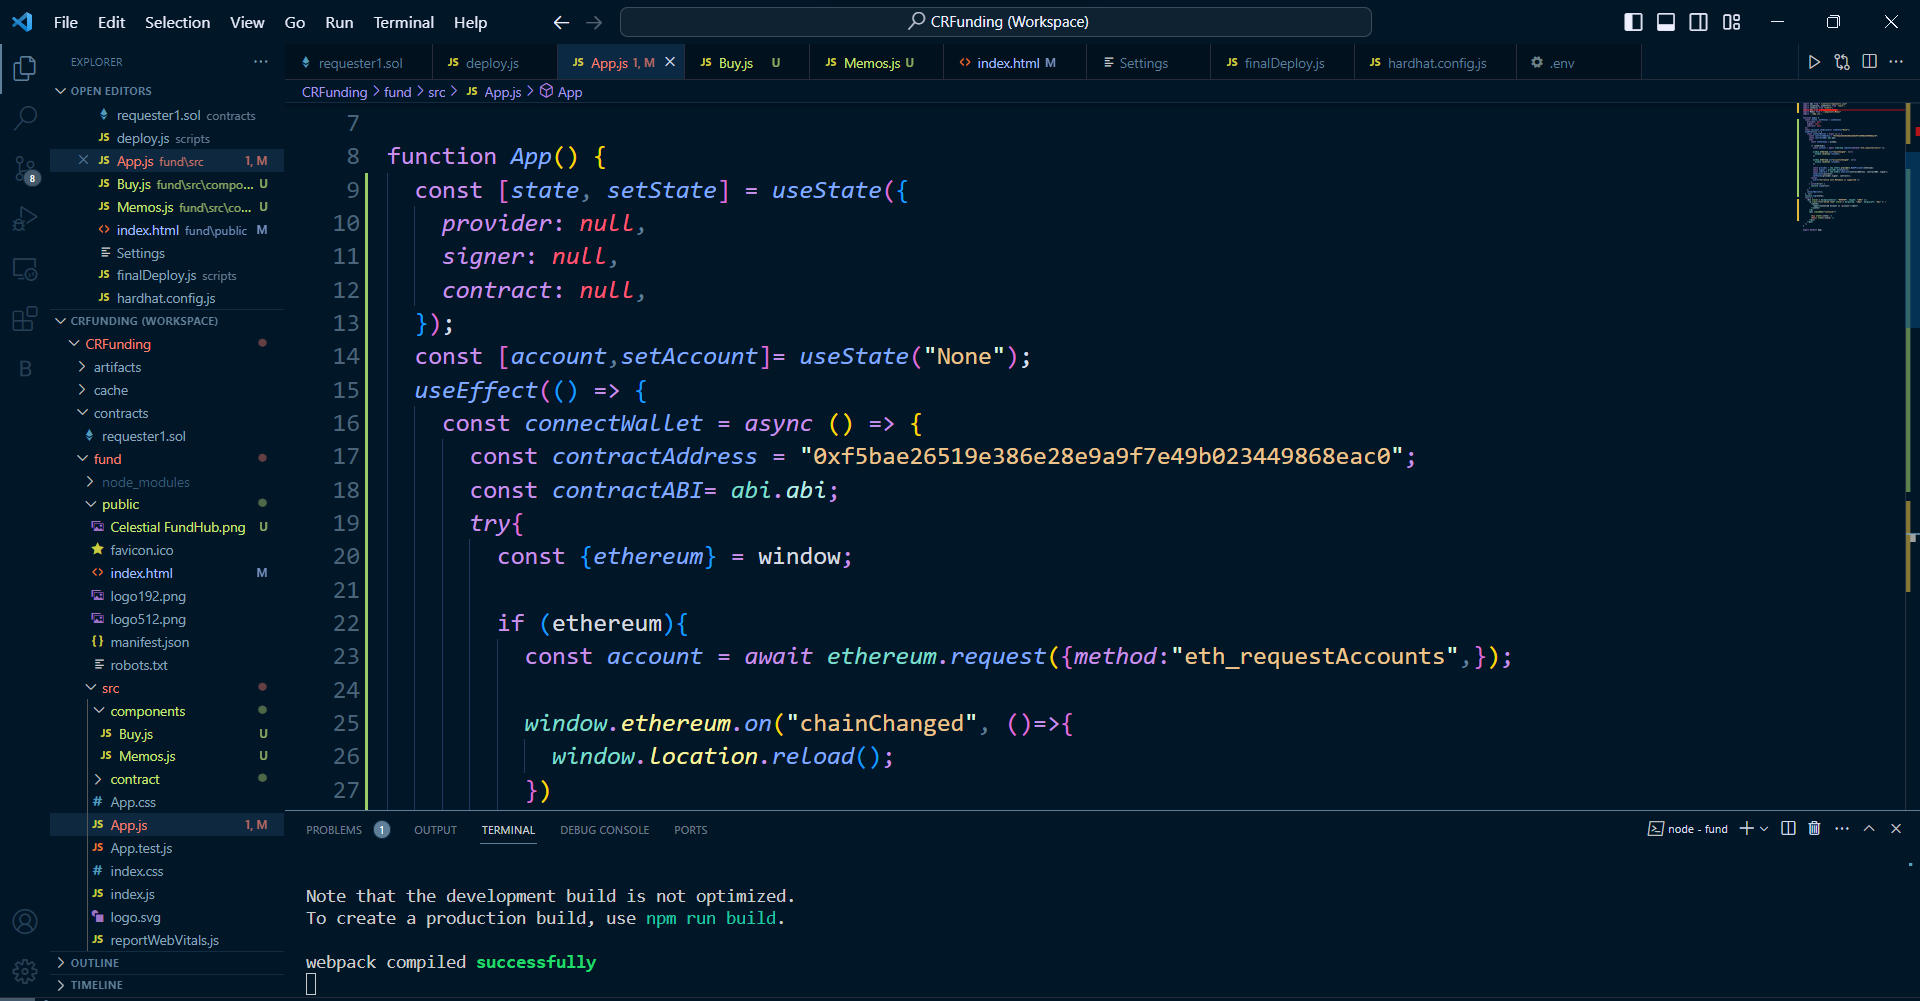Open Remote Explorer in activity bar
The image size is (1920, 1001).
(x=25, y=269)
